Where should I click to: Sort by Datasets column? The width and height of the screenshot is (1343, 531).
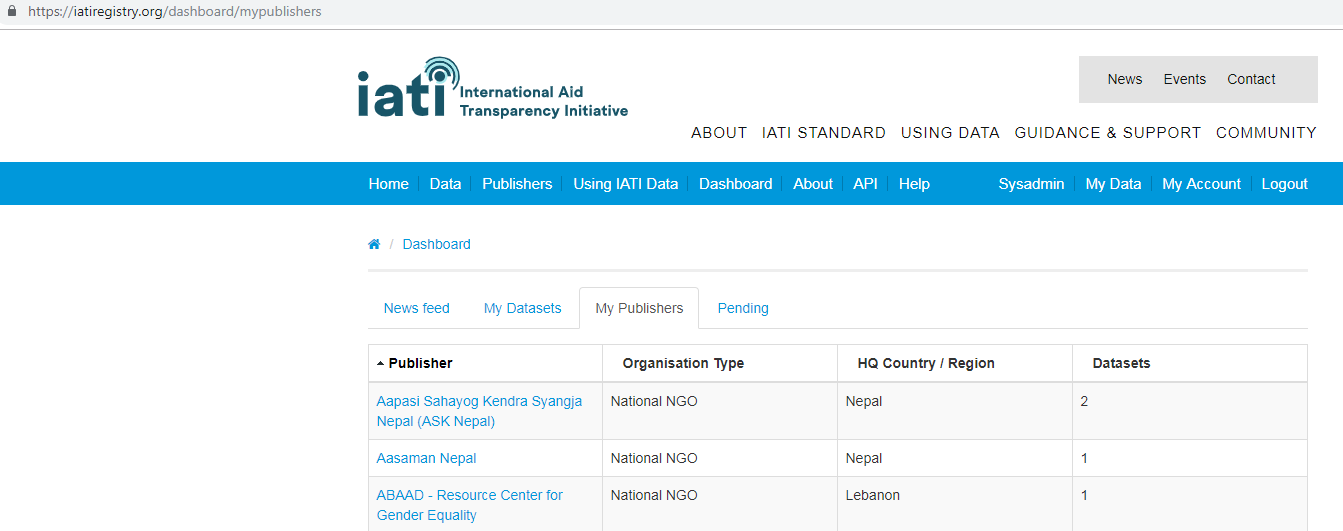pos(1121,363)
